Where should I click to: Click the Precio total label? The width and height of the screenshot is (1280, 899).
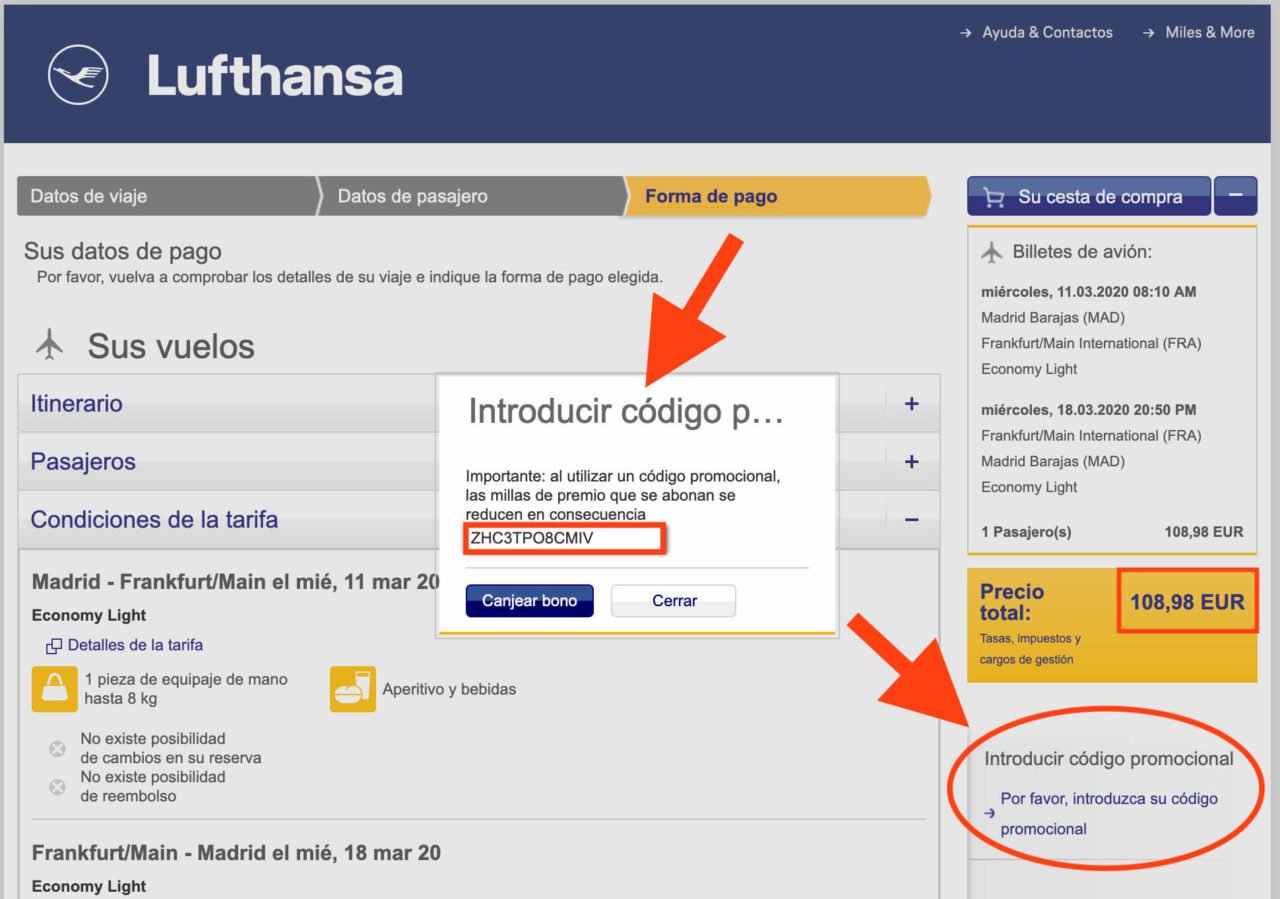1012,602
